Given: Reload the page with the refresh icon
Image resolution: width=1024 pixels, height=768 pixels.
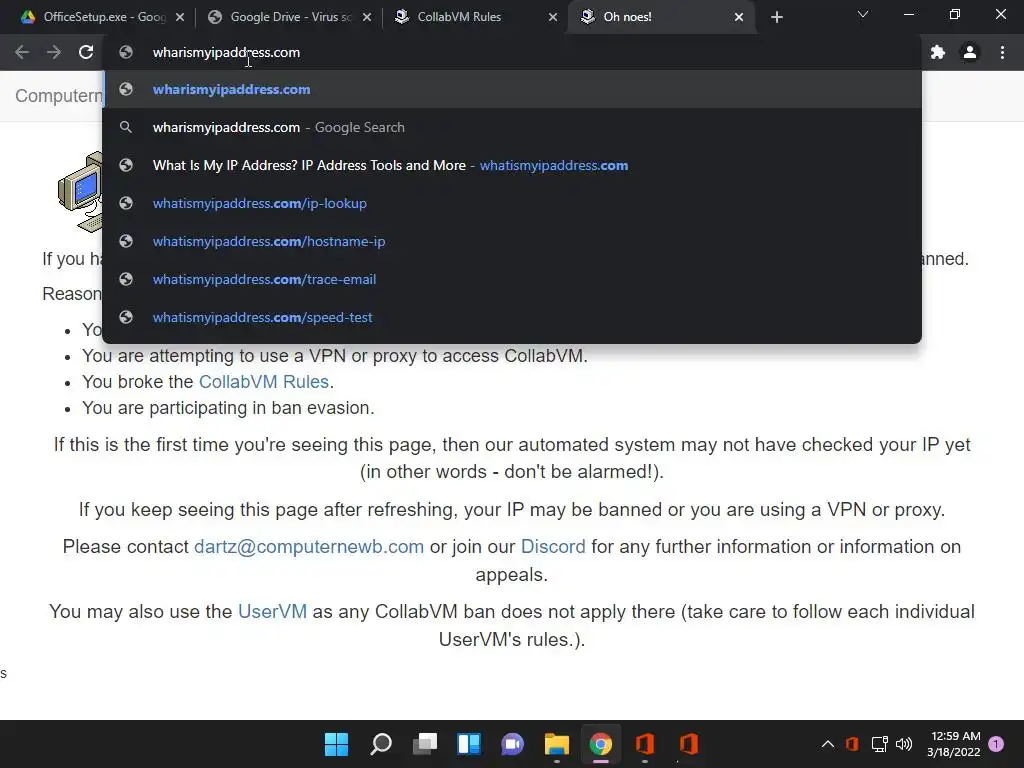Looking at the screenshot, I should [86, 52].
